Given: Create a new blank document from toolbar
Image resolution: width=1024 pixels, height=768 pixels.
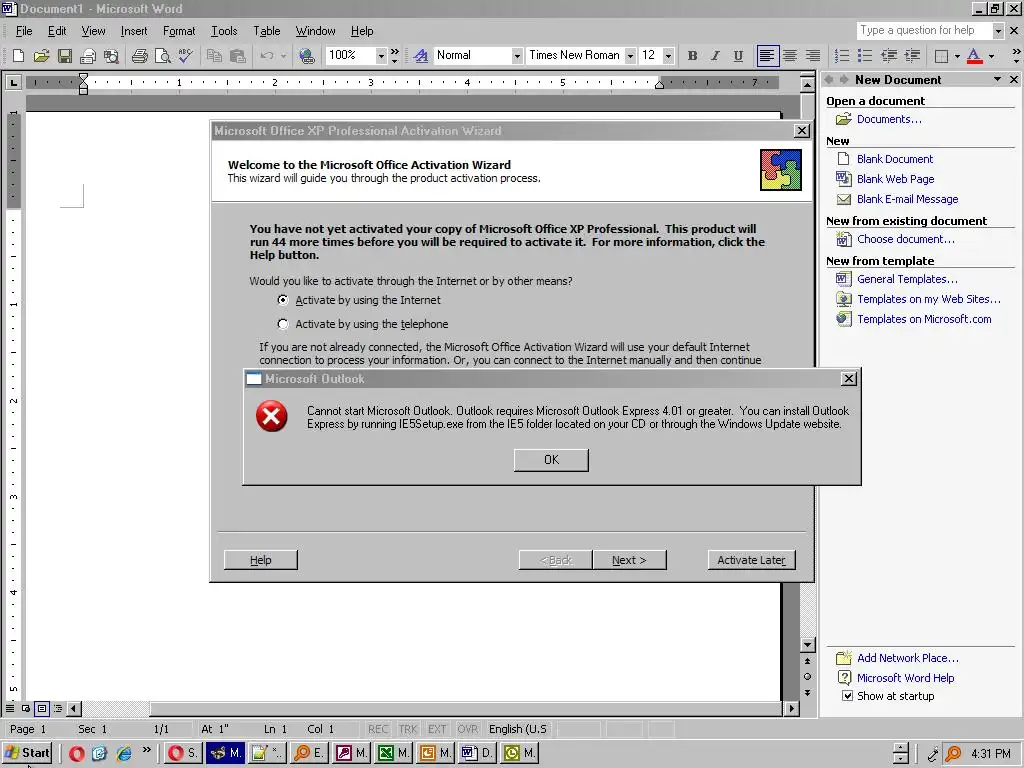Looking at the screenshot, I should tap(18, 56).
